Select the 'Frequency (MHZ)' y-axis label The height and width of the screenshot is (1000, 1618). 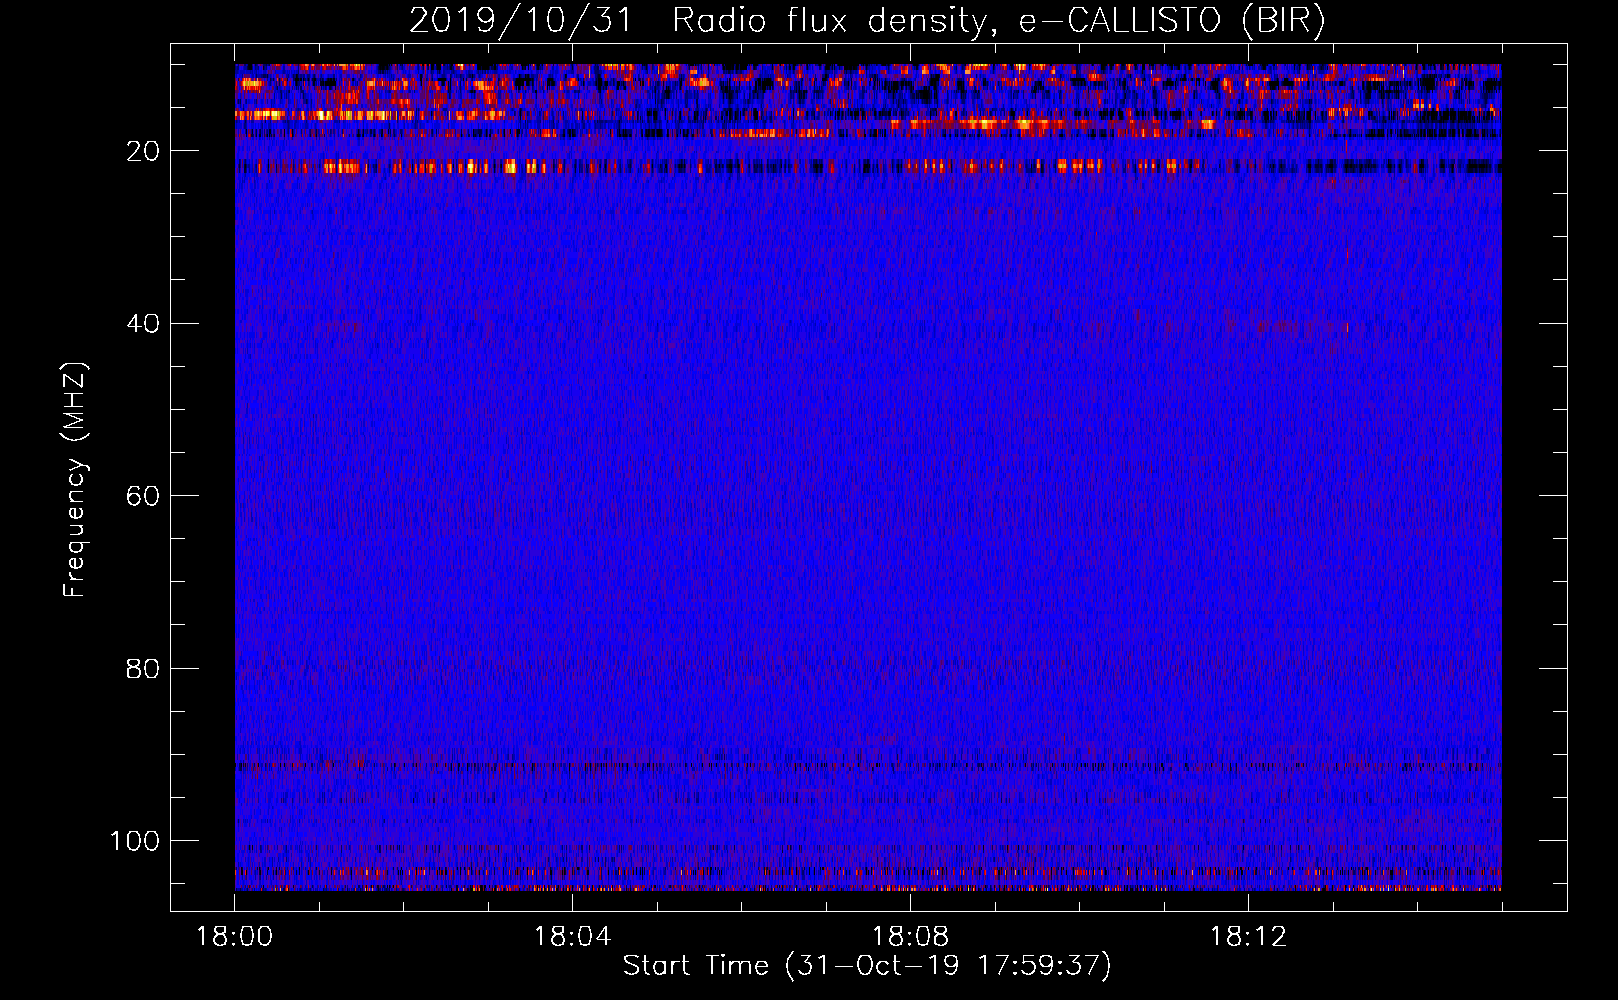pyautogui.click(x=75, y=479)
